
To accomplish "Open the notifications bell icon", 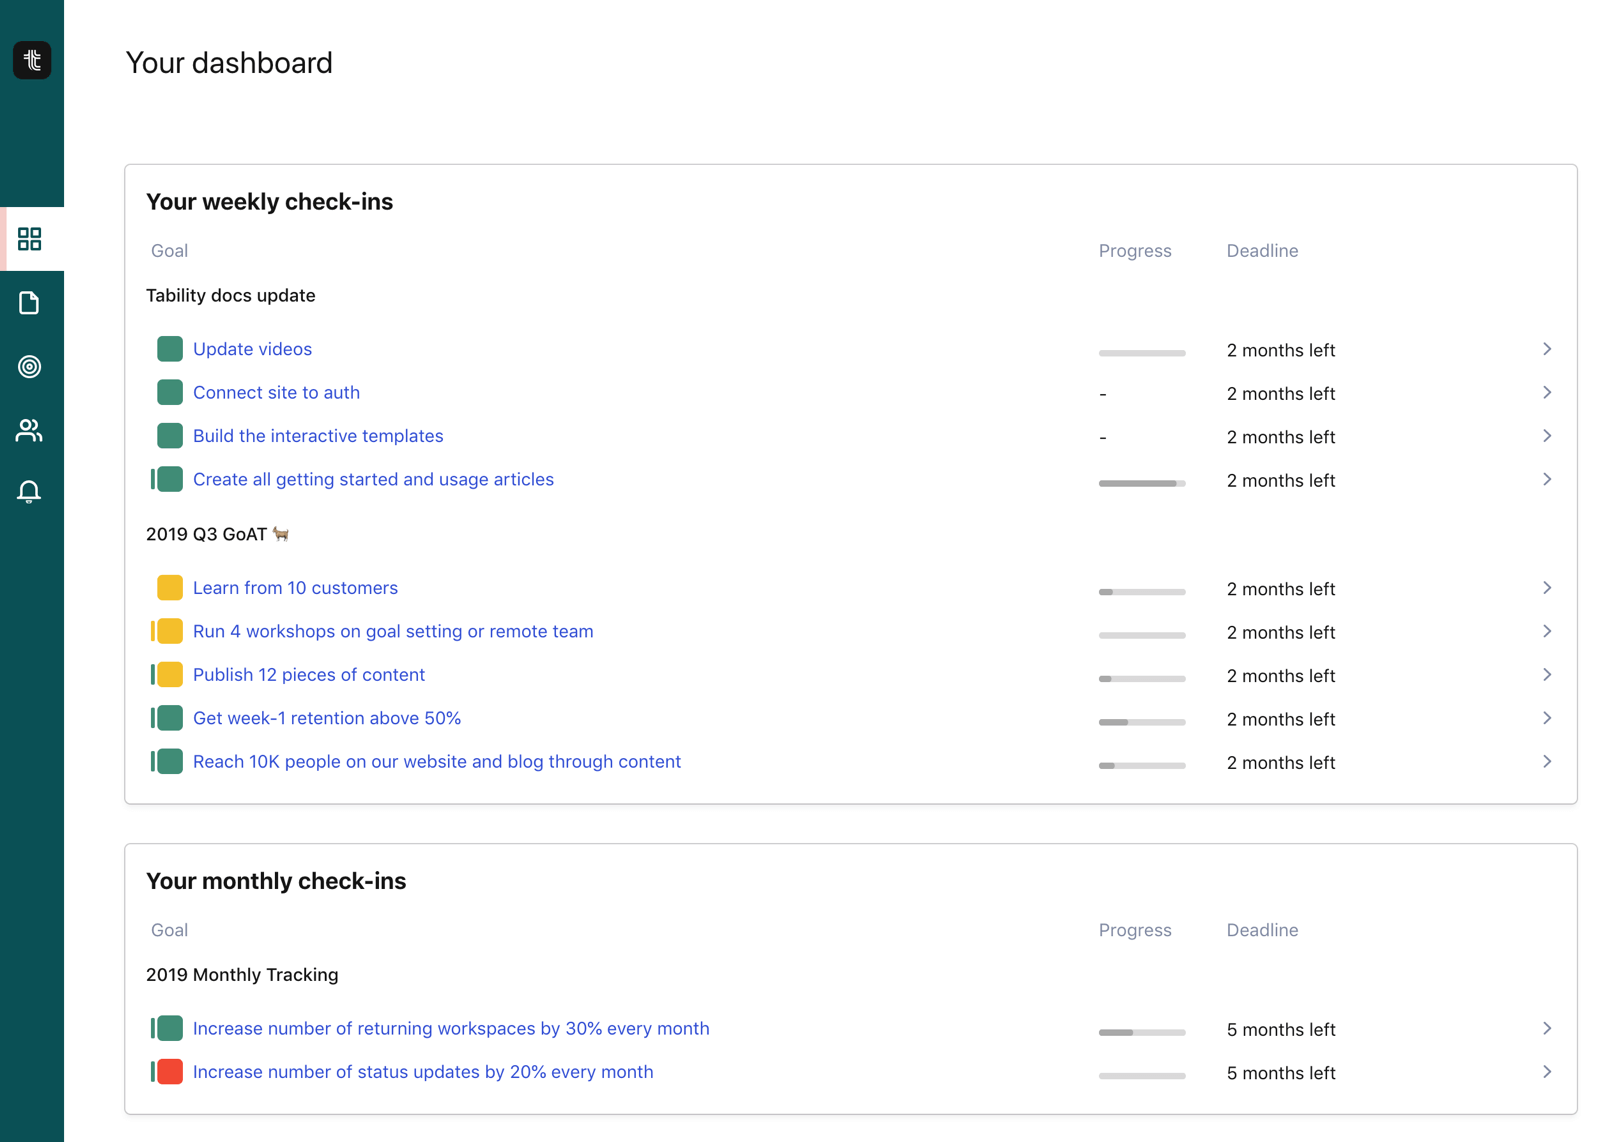I will pos(30,492).
